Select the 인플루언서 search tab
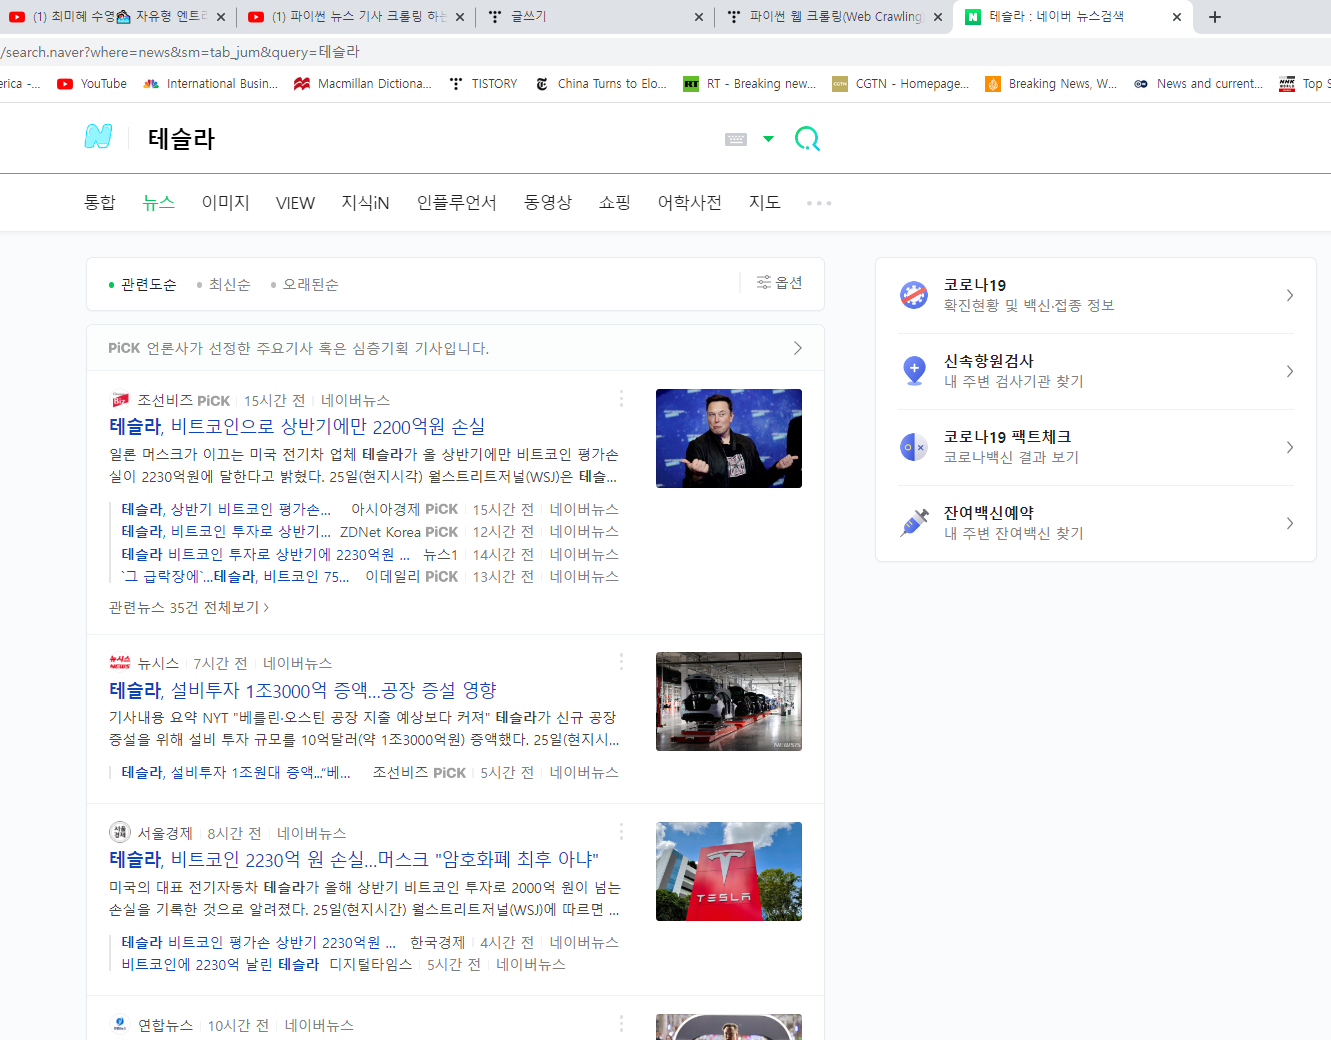Image resolution: width=1331 pixels, height=1040 pixels. click(457, 203)
